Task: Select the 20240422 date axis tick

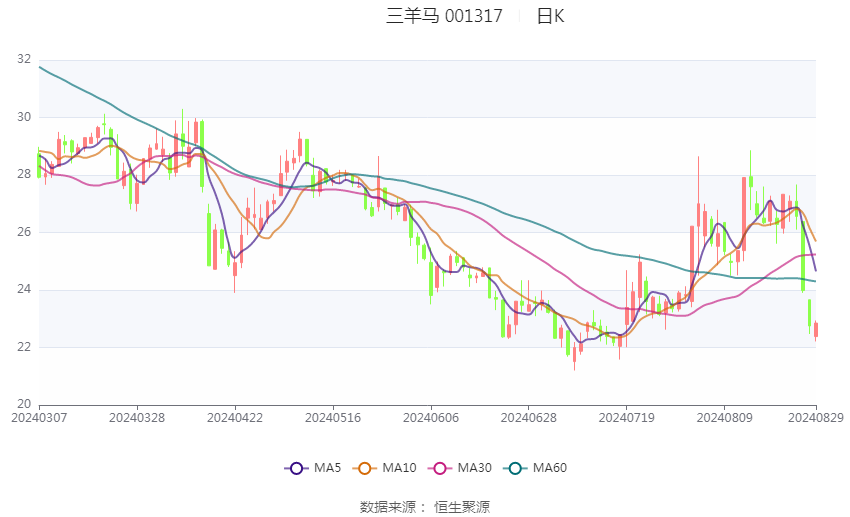Action: (x=235, y=418)
